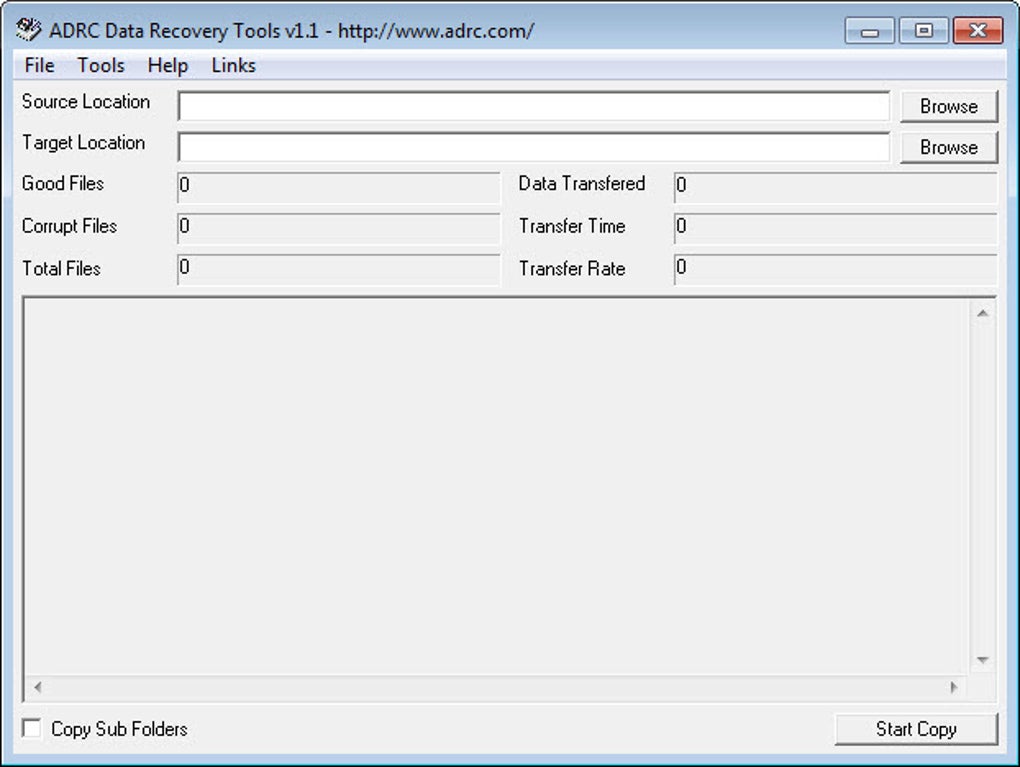Click the Start Copy button

(x=916, y=729)
